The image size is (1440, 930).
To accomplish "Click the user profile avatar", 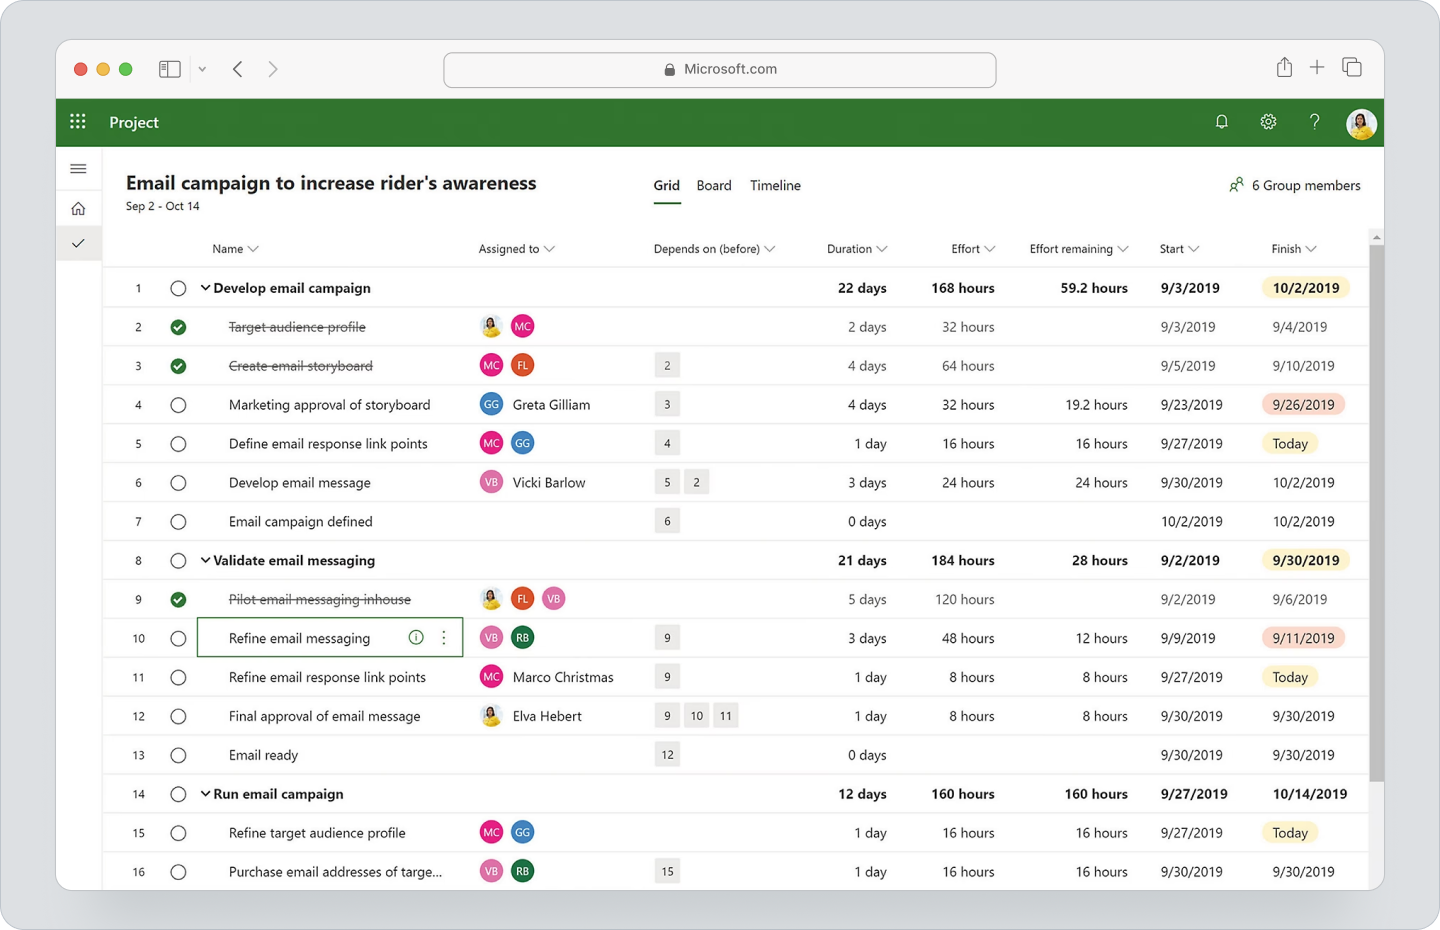I will click(x=1361, y=123).
